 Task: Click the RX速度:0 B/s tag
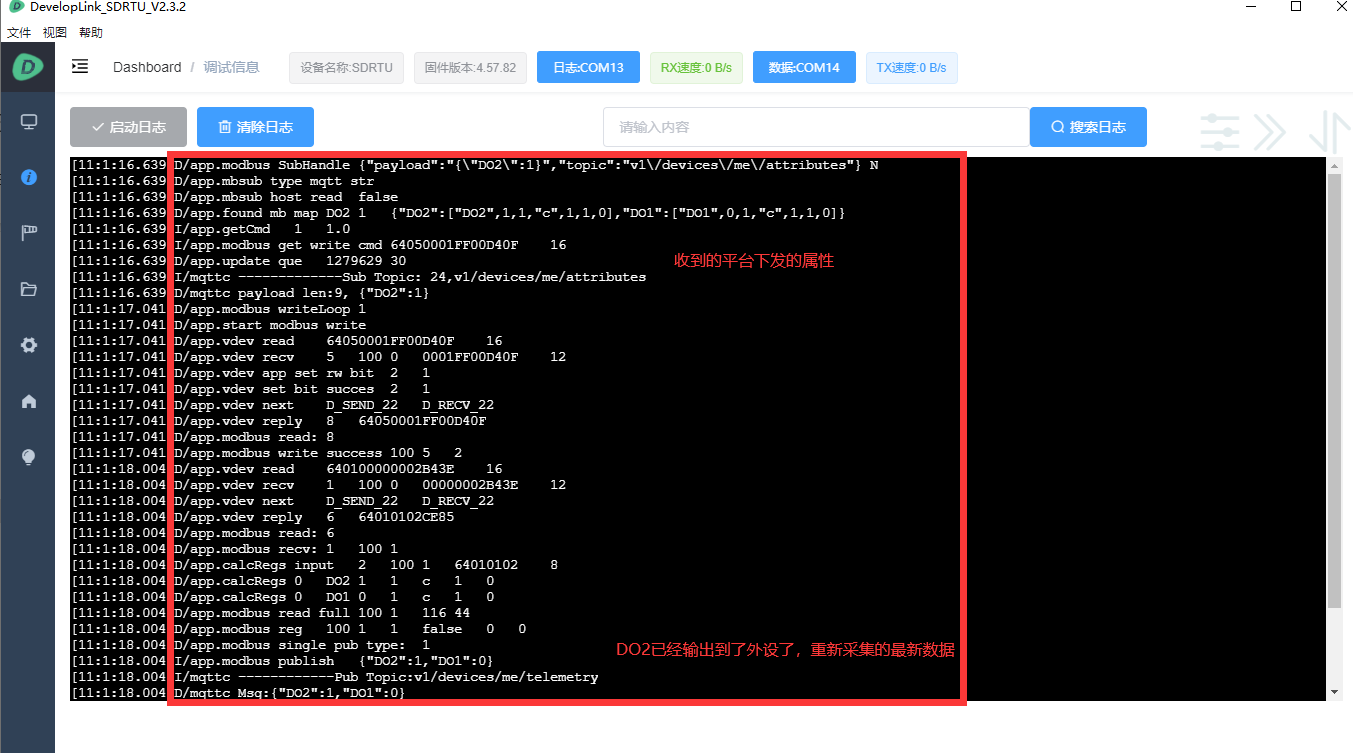click(696, 68)
